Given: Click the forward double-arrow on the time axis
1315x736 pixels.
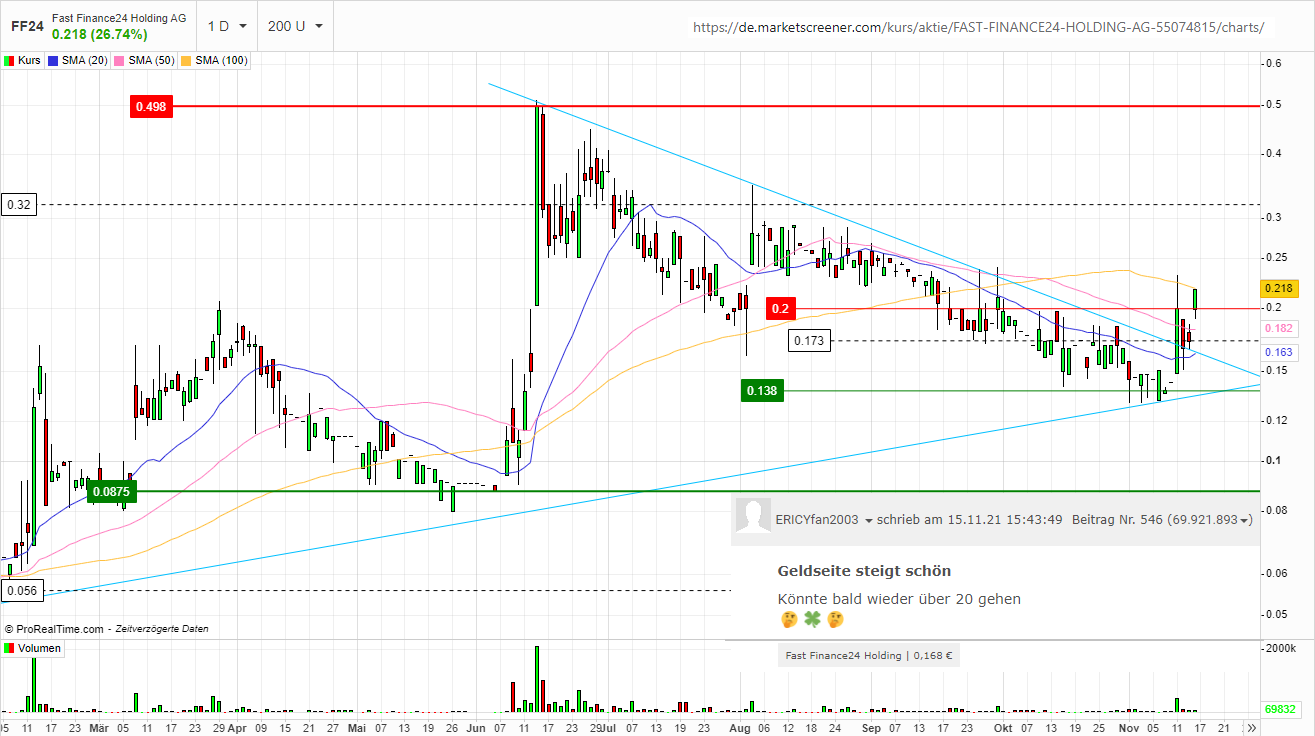Looking at the screenshot, I should 1254,729.
